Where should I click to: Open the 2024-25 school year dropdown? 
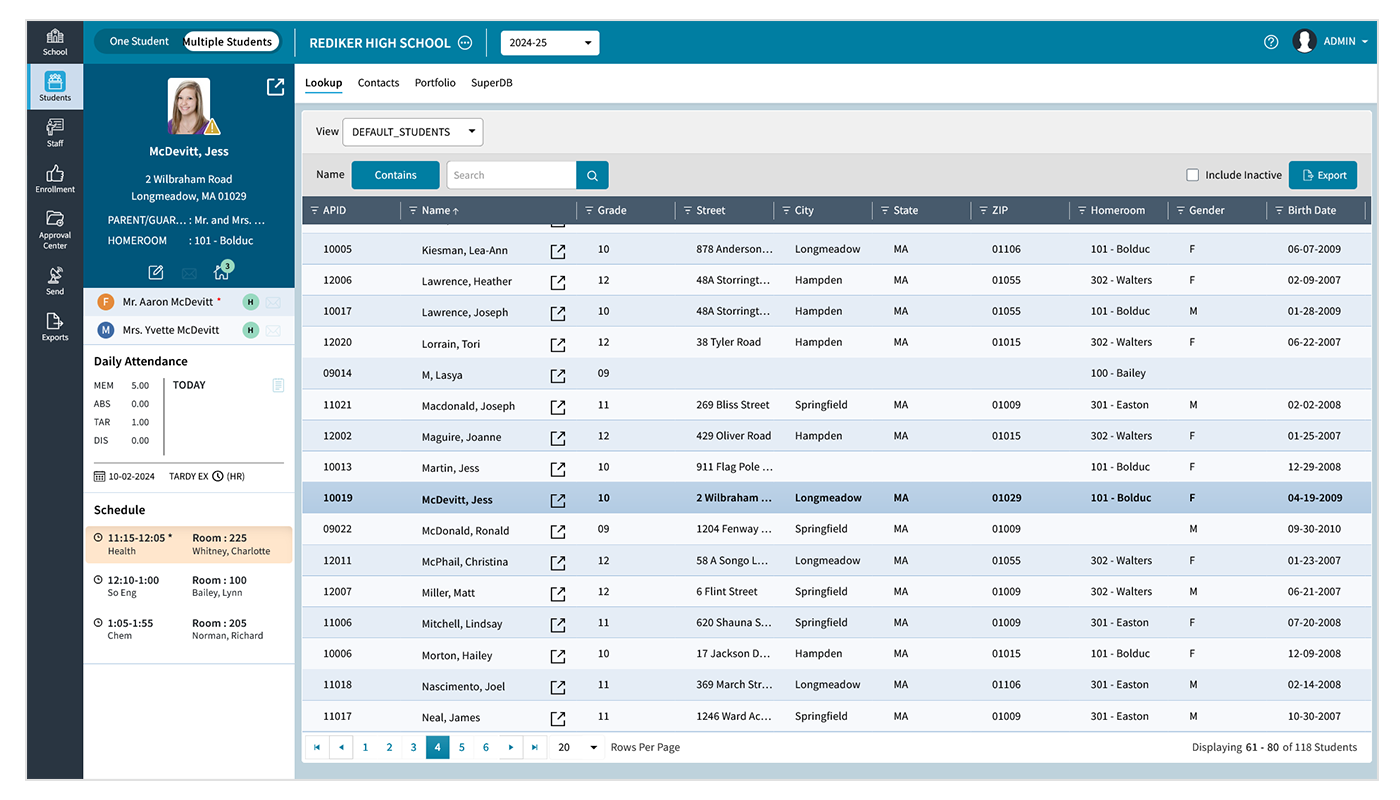549,43
